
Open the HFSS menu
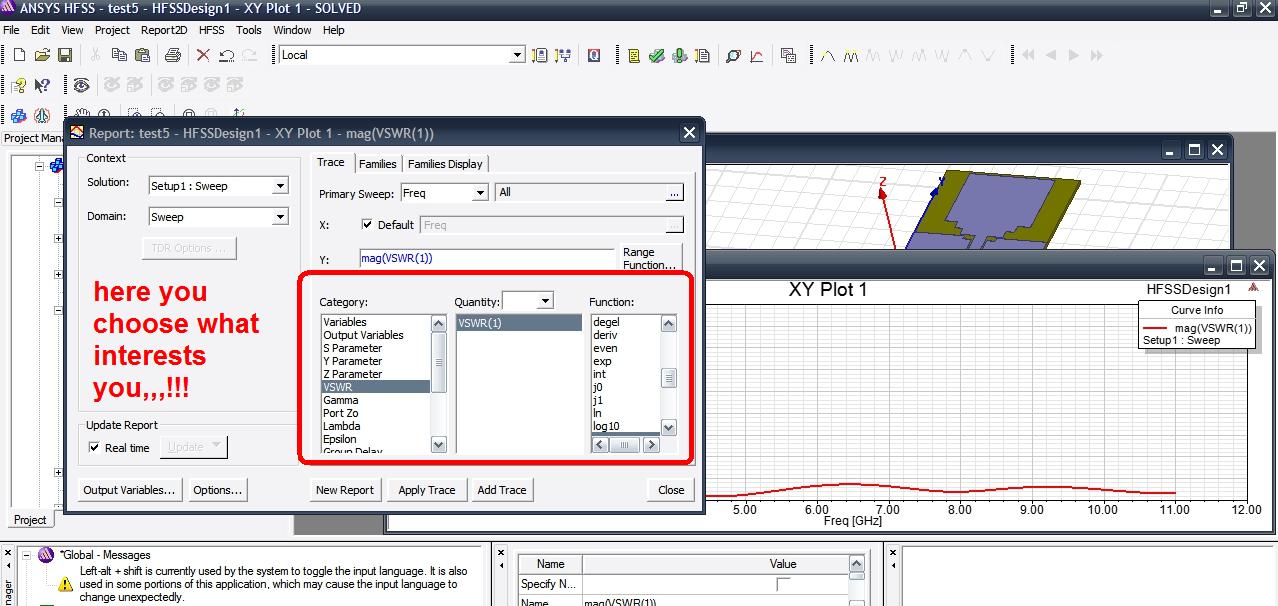(x=211, y=30)
